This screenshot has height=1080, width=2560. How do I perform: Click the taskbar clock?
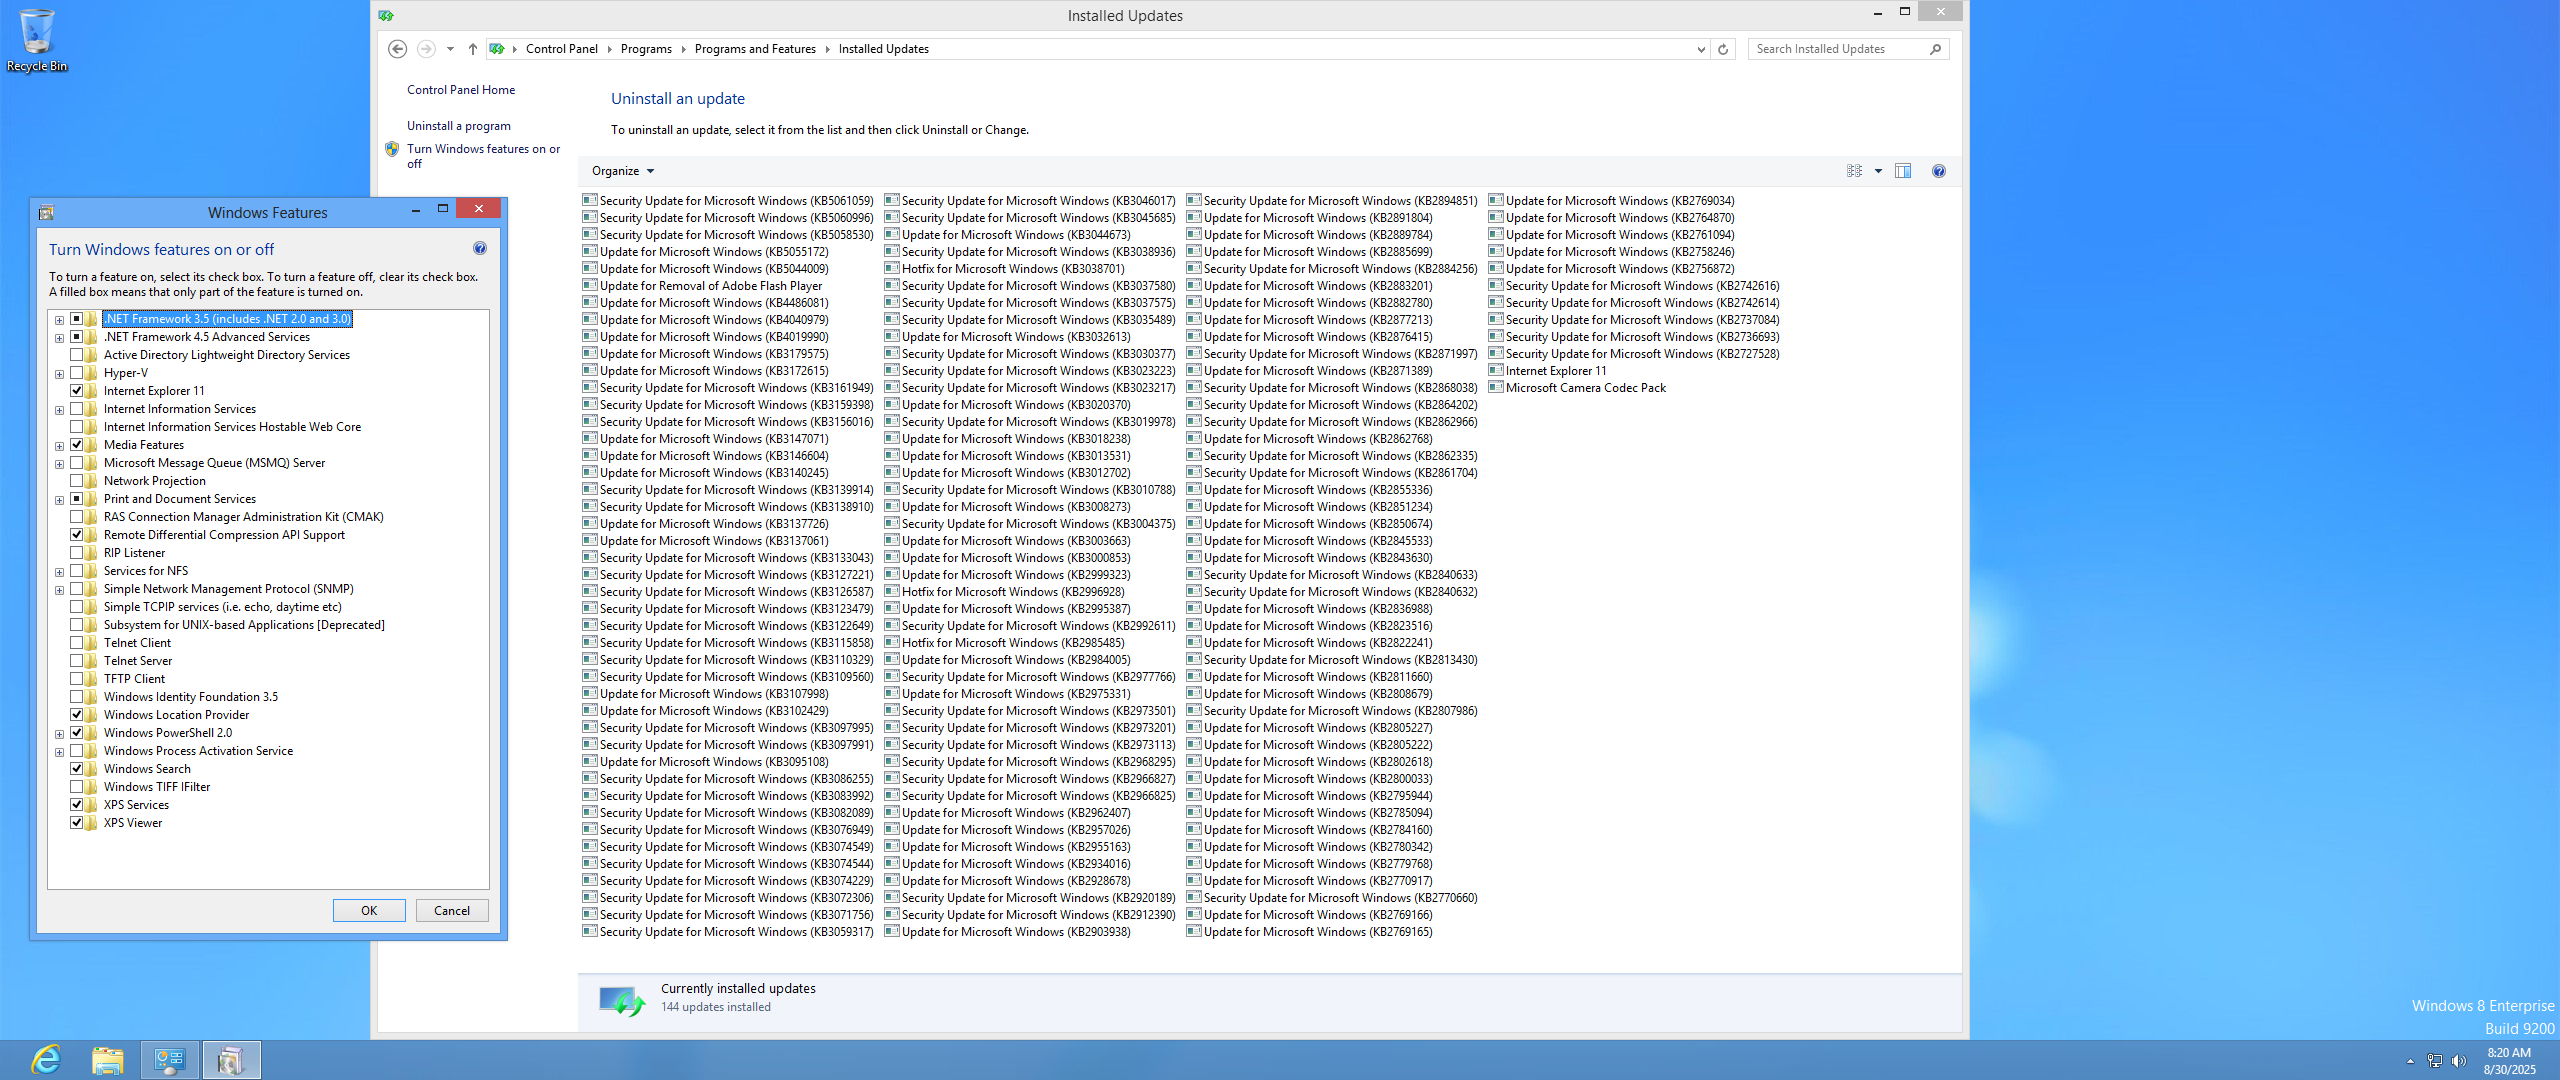coord(2509,1061)
